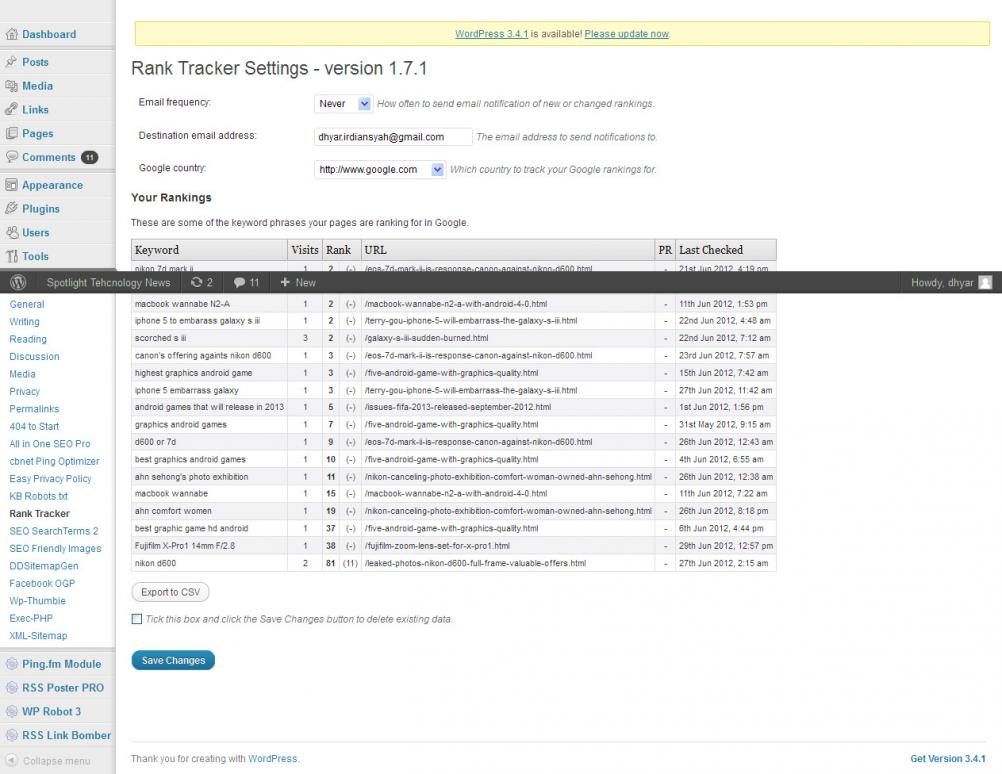Image resolution: width=1002 pixels, height=774 pixels.
Task: Click the Save Changes button
Action: pyautogui.click(x=173, y=660)
